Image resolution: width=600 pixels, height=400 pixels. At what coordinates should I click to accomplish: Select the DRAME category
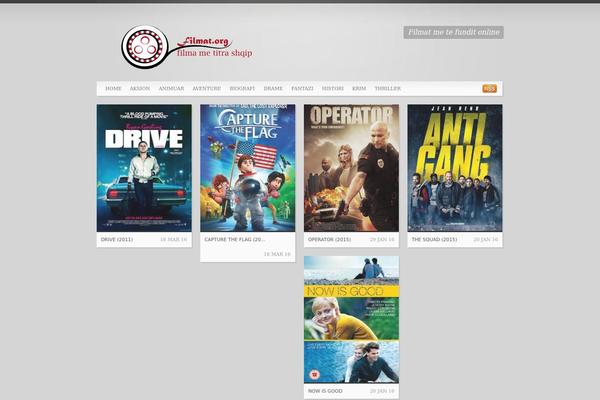point(273,88)
